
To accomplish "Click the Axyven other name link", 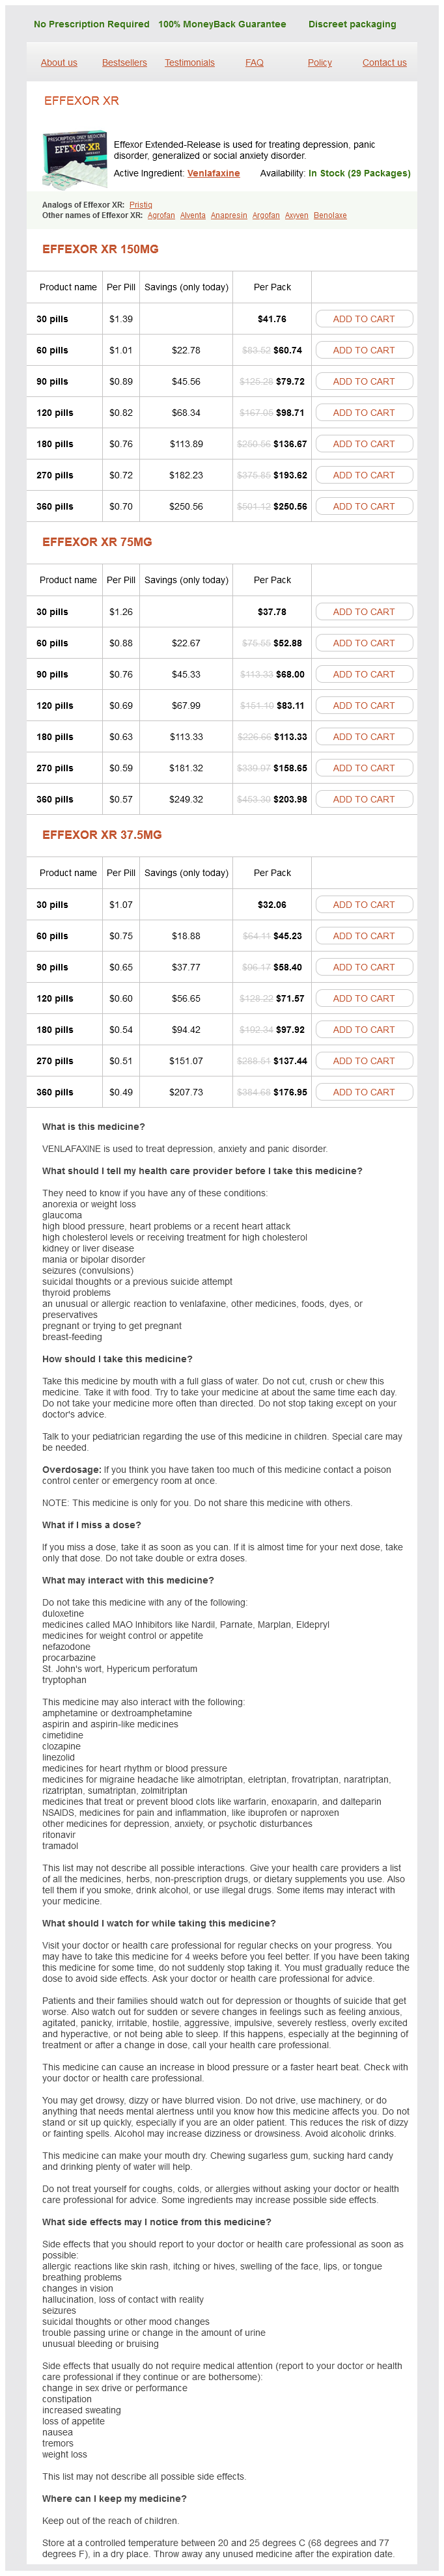I will [296, 216].
